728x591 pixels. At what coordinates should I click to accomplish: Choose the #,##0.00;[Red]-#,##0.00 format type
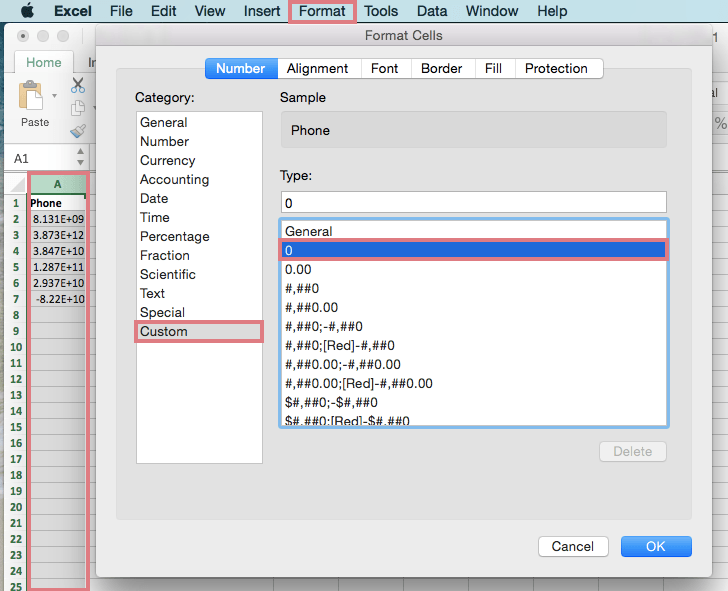pos(474,384)
